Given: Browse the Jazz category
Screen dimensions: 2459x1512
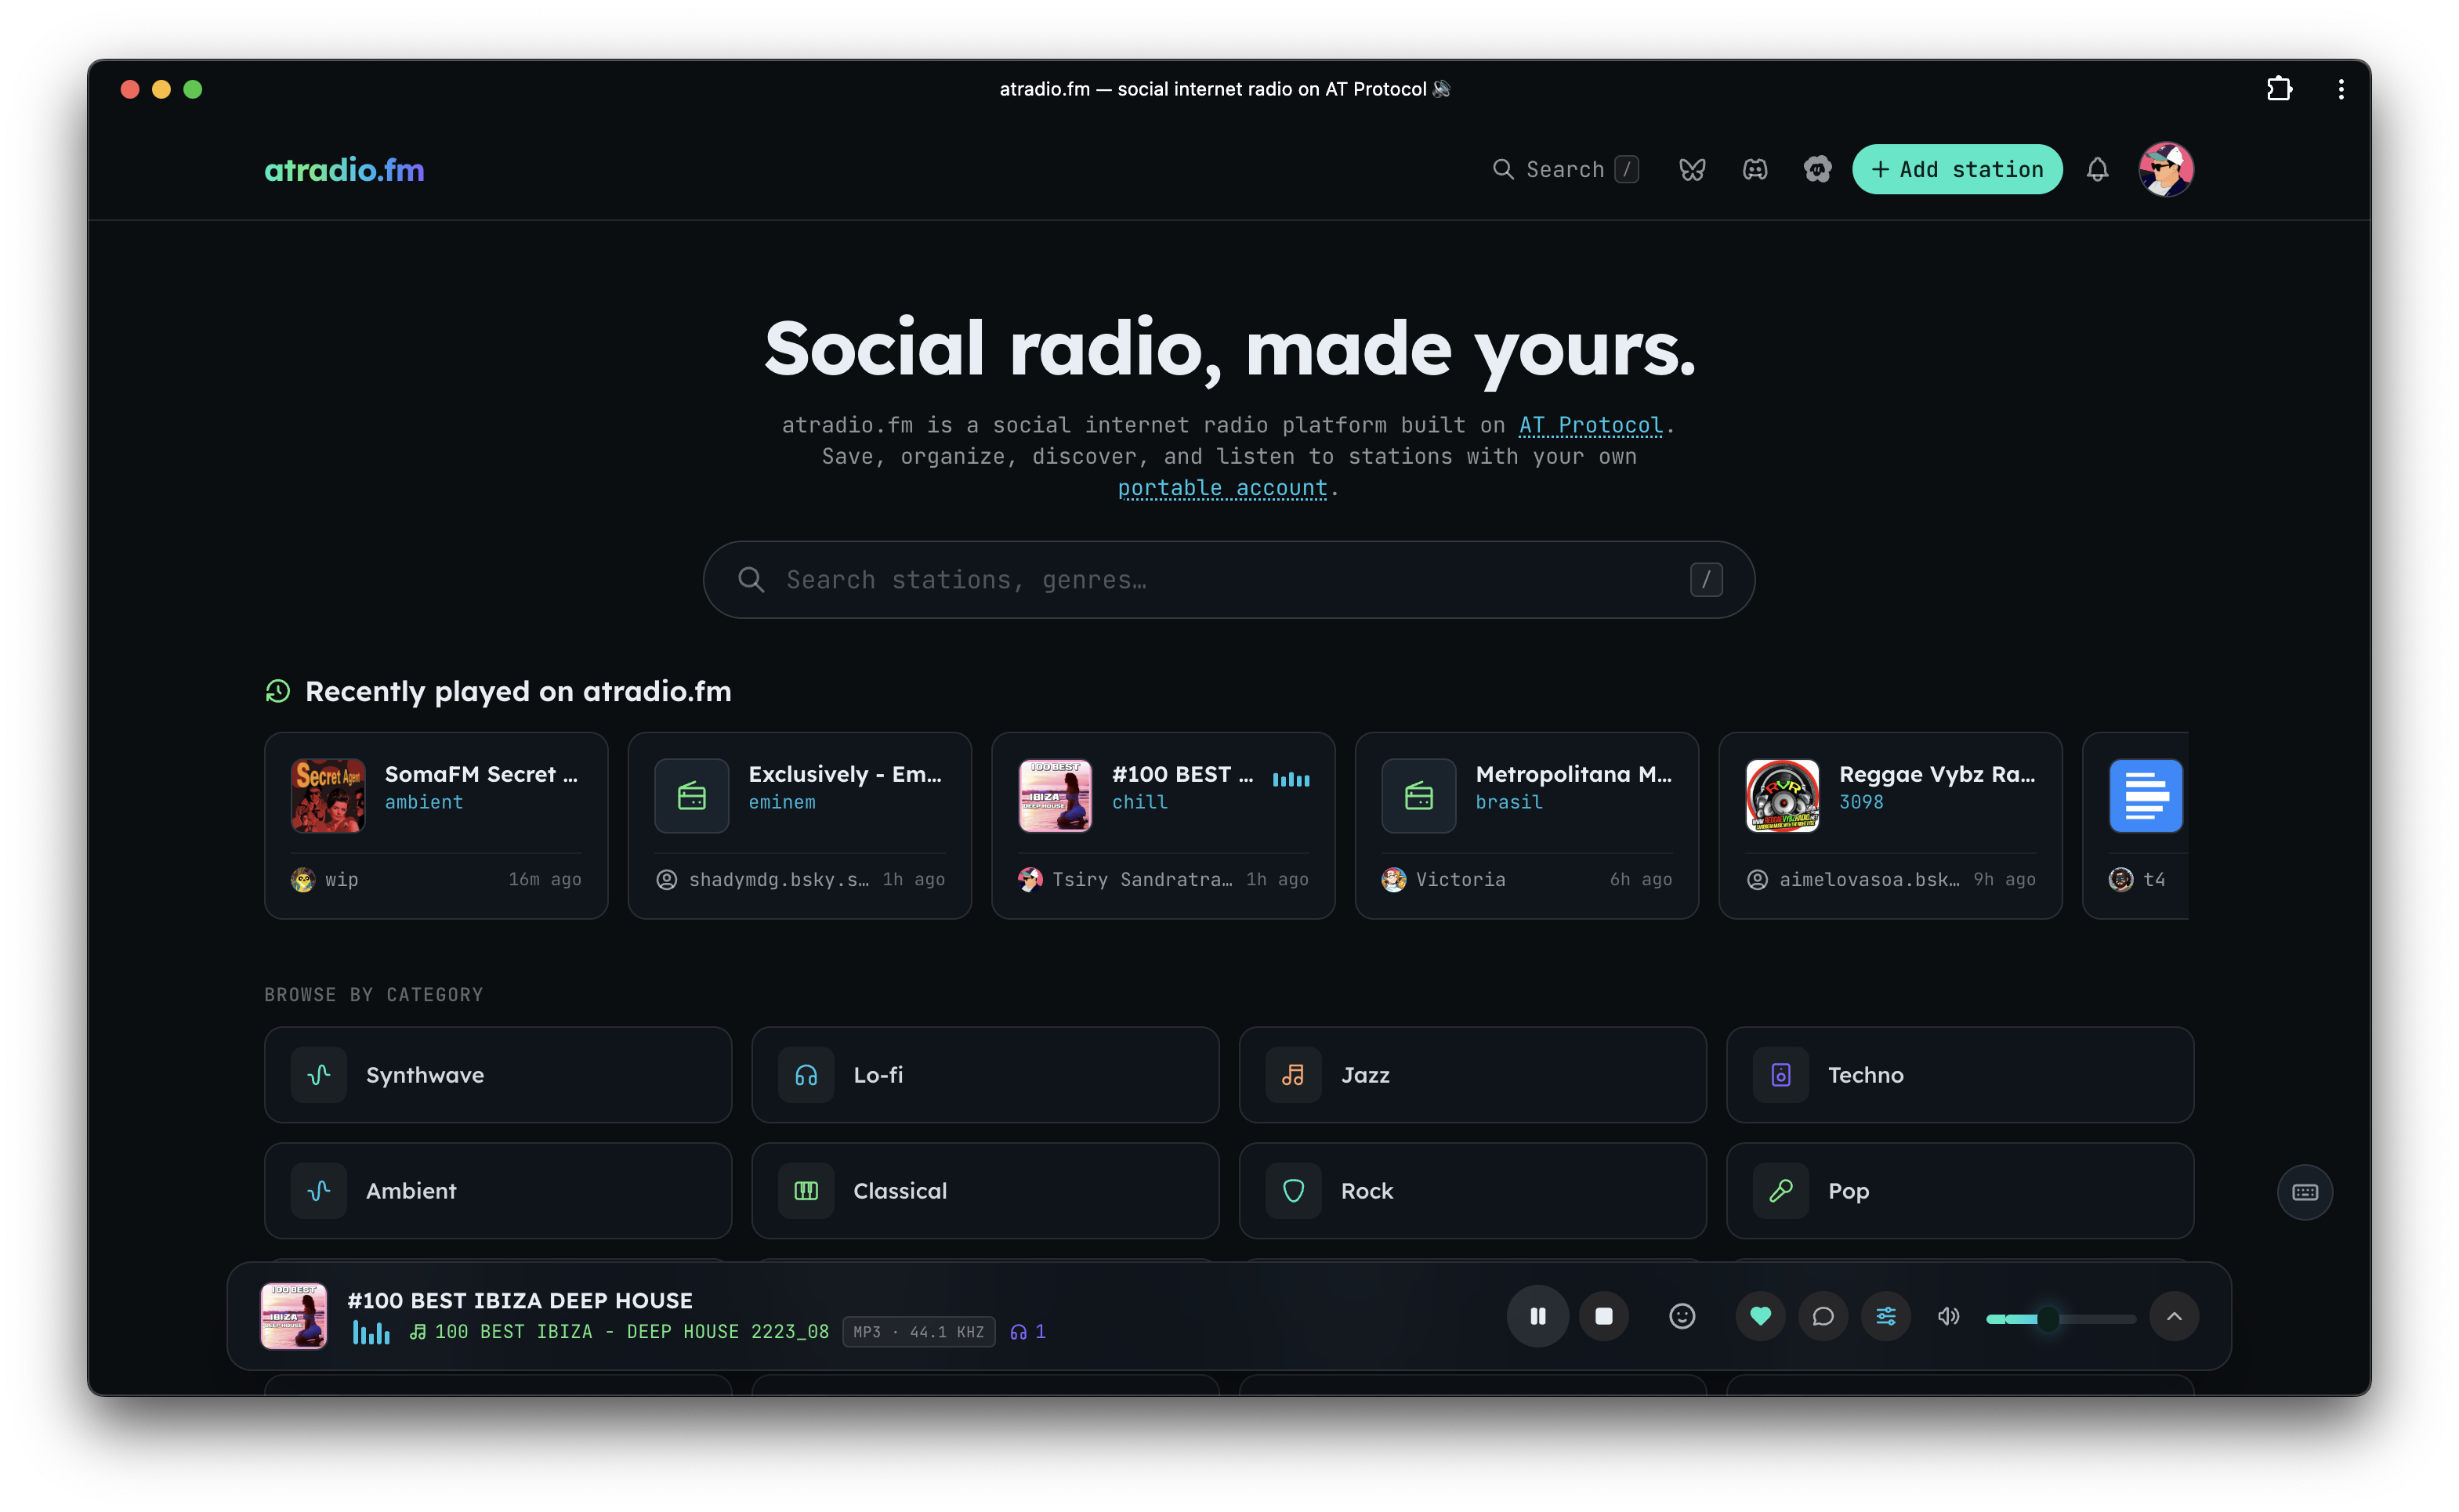Looking at the screenshot, I should point(1473,1075).
